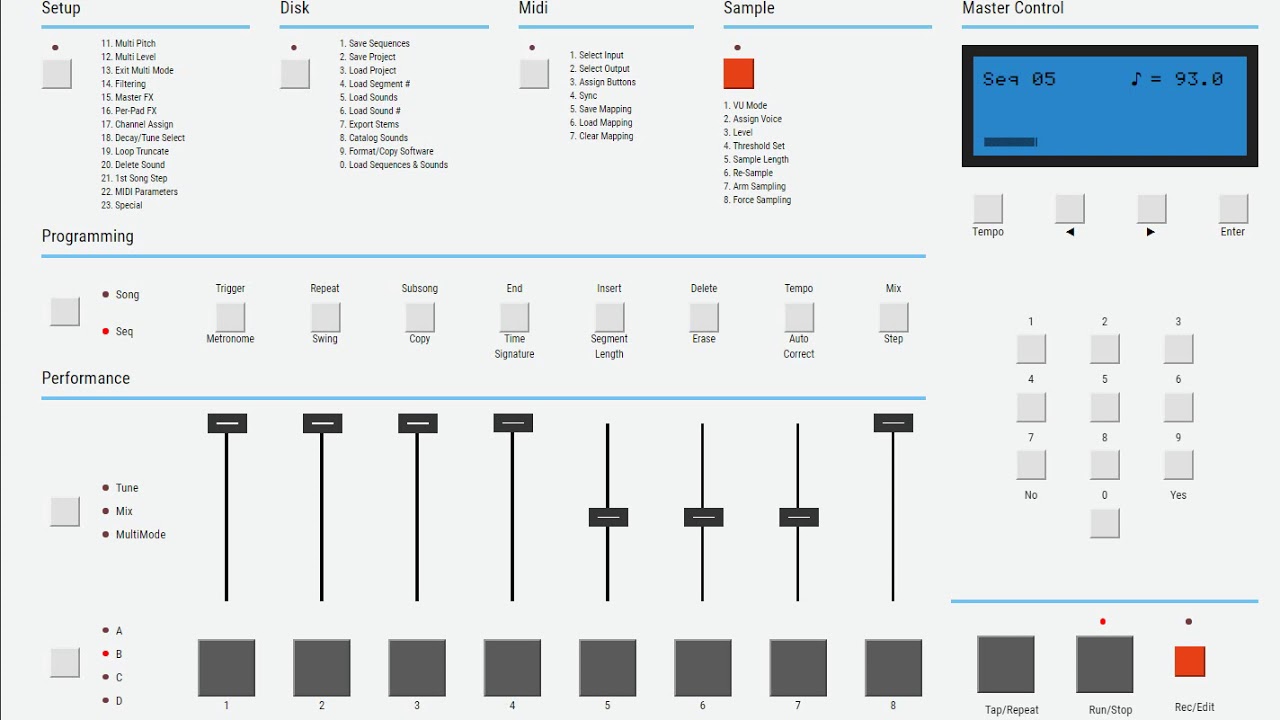Click keypad button 4
The width and height of the screenshot is (1280, 720).
1031,407
